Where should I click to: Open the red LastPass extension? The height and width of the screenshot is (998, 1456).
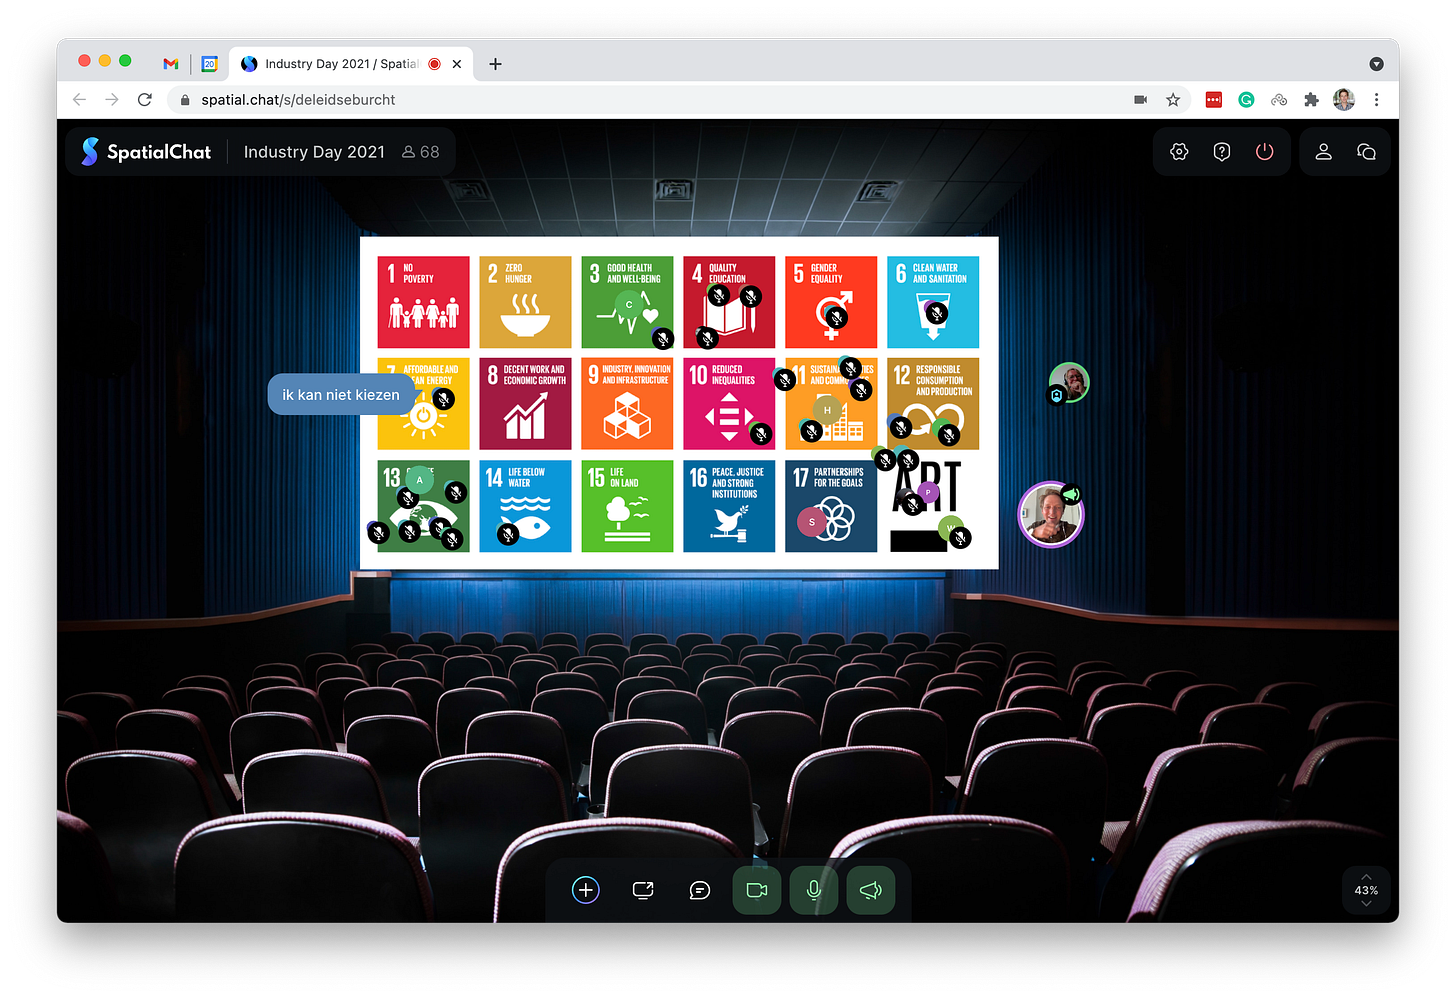click(x=1214, y=100)
